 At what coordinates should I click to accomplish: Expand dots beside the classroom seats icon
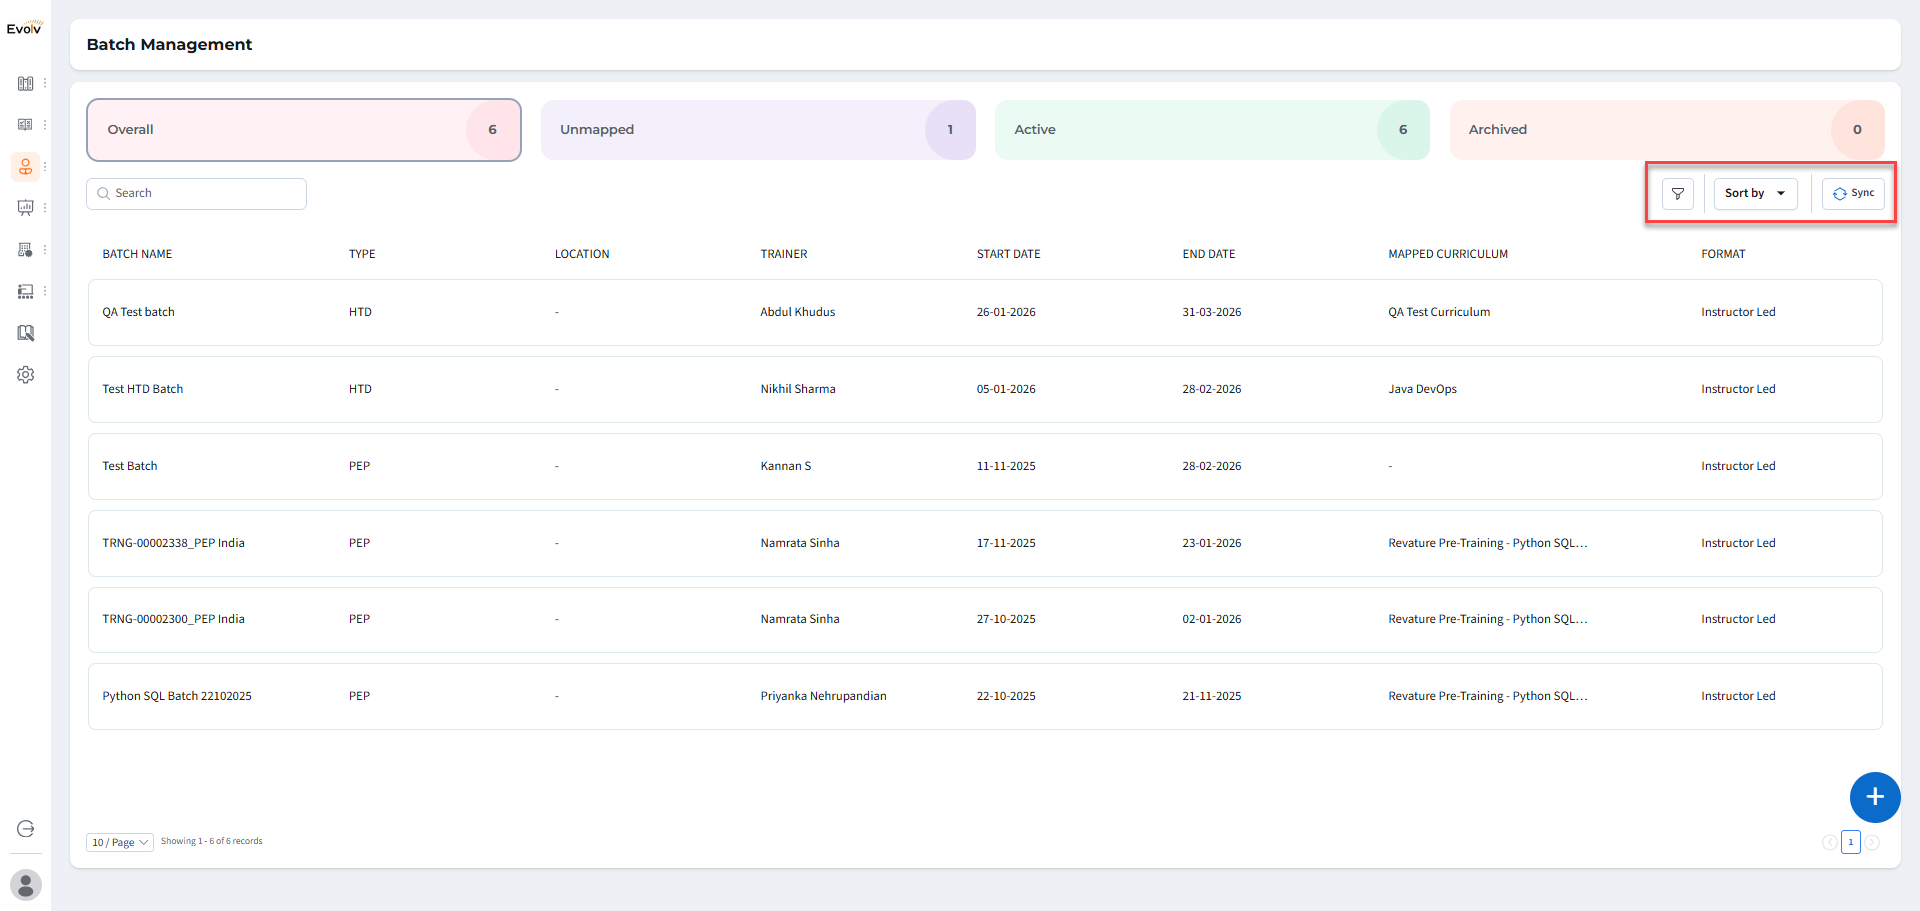(x=45, y=292)
